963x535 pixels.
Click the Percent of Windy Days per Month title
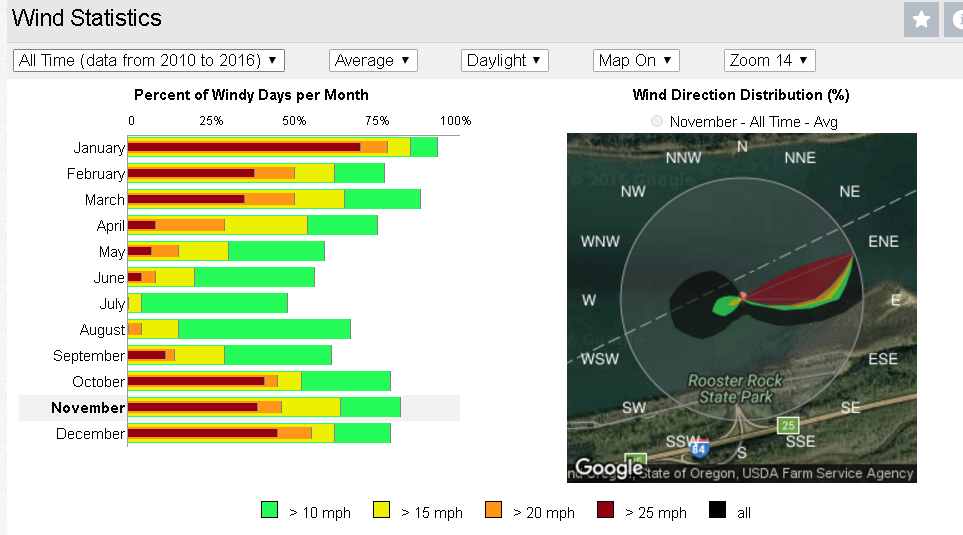(251, 95)
